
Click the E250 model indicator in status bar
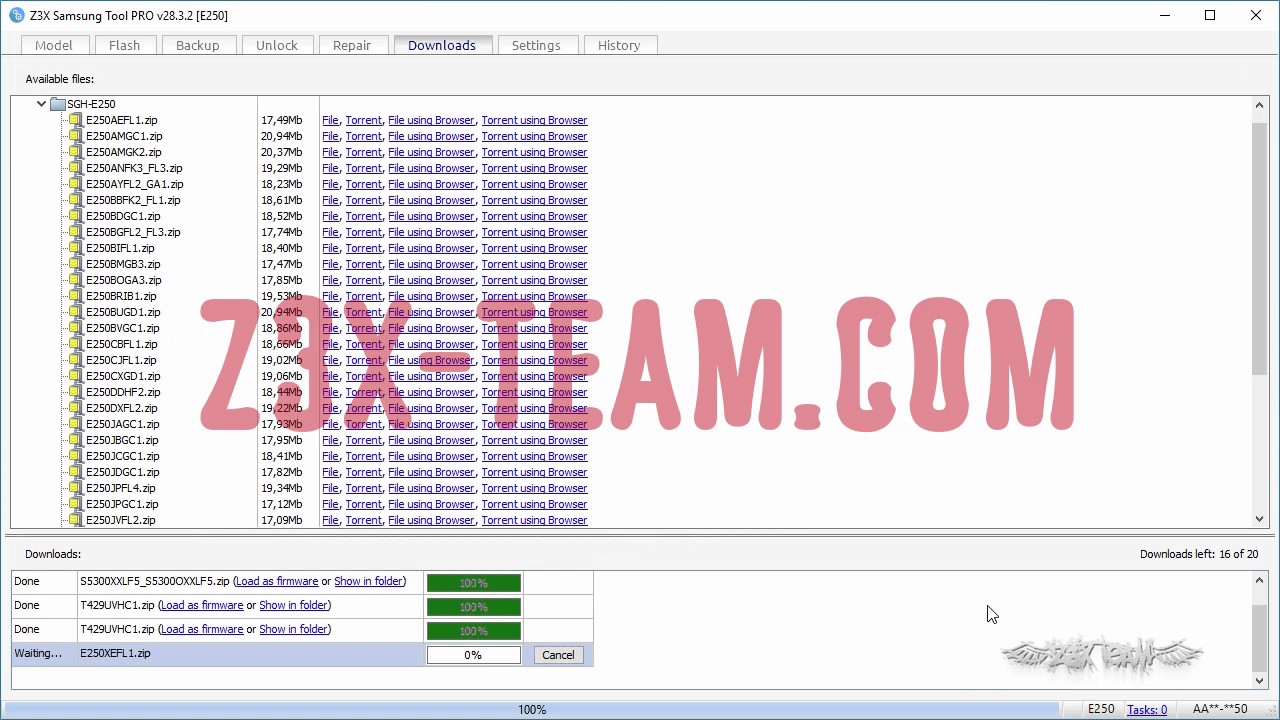(1101, 710)
